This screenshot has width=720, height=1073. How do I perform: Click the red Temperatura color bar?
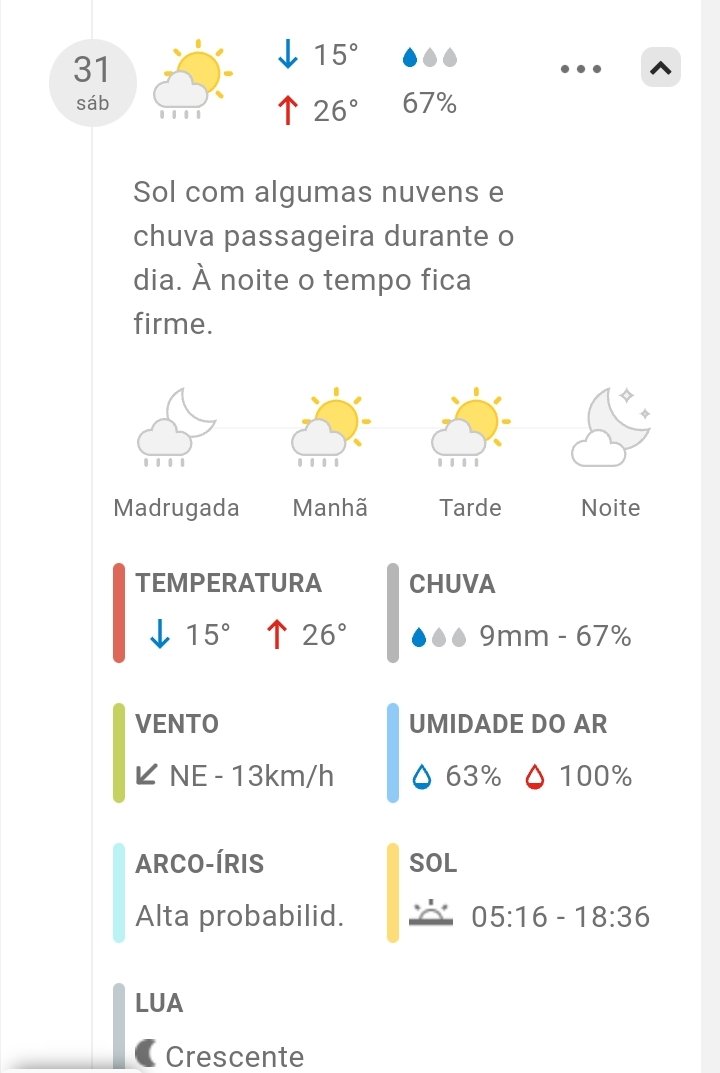[x=119, y=613]
